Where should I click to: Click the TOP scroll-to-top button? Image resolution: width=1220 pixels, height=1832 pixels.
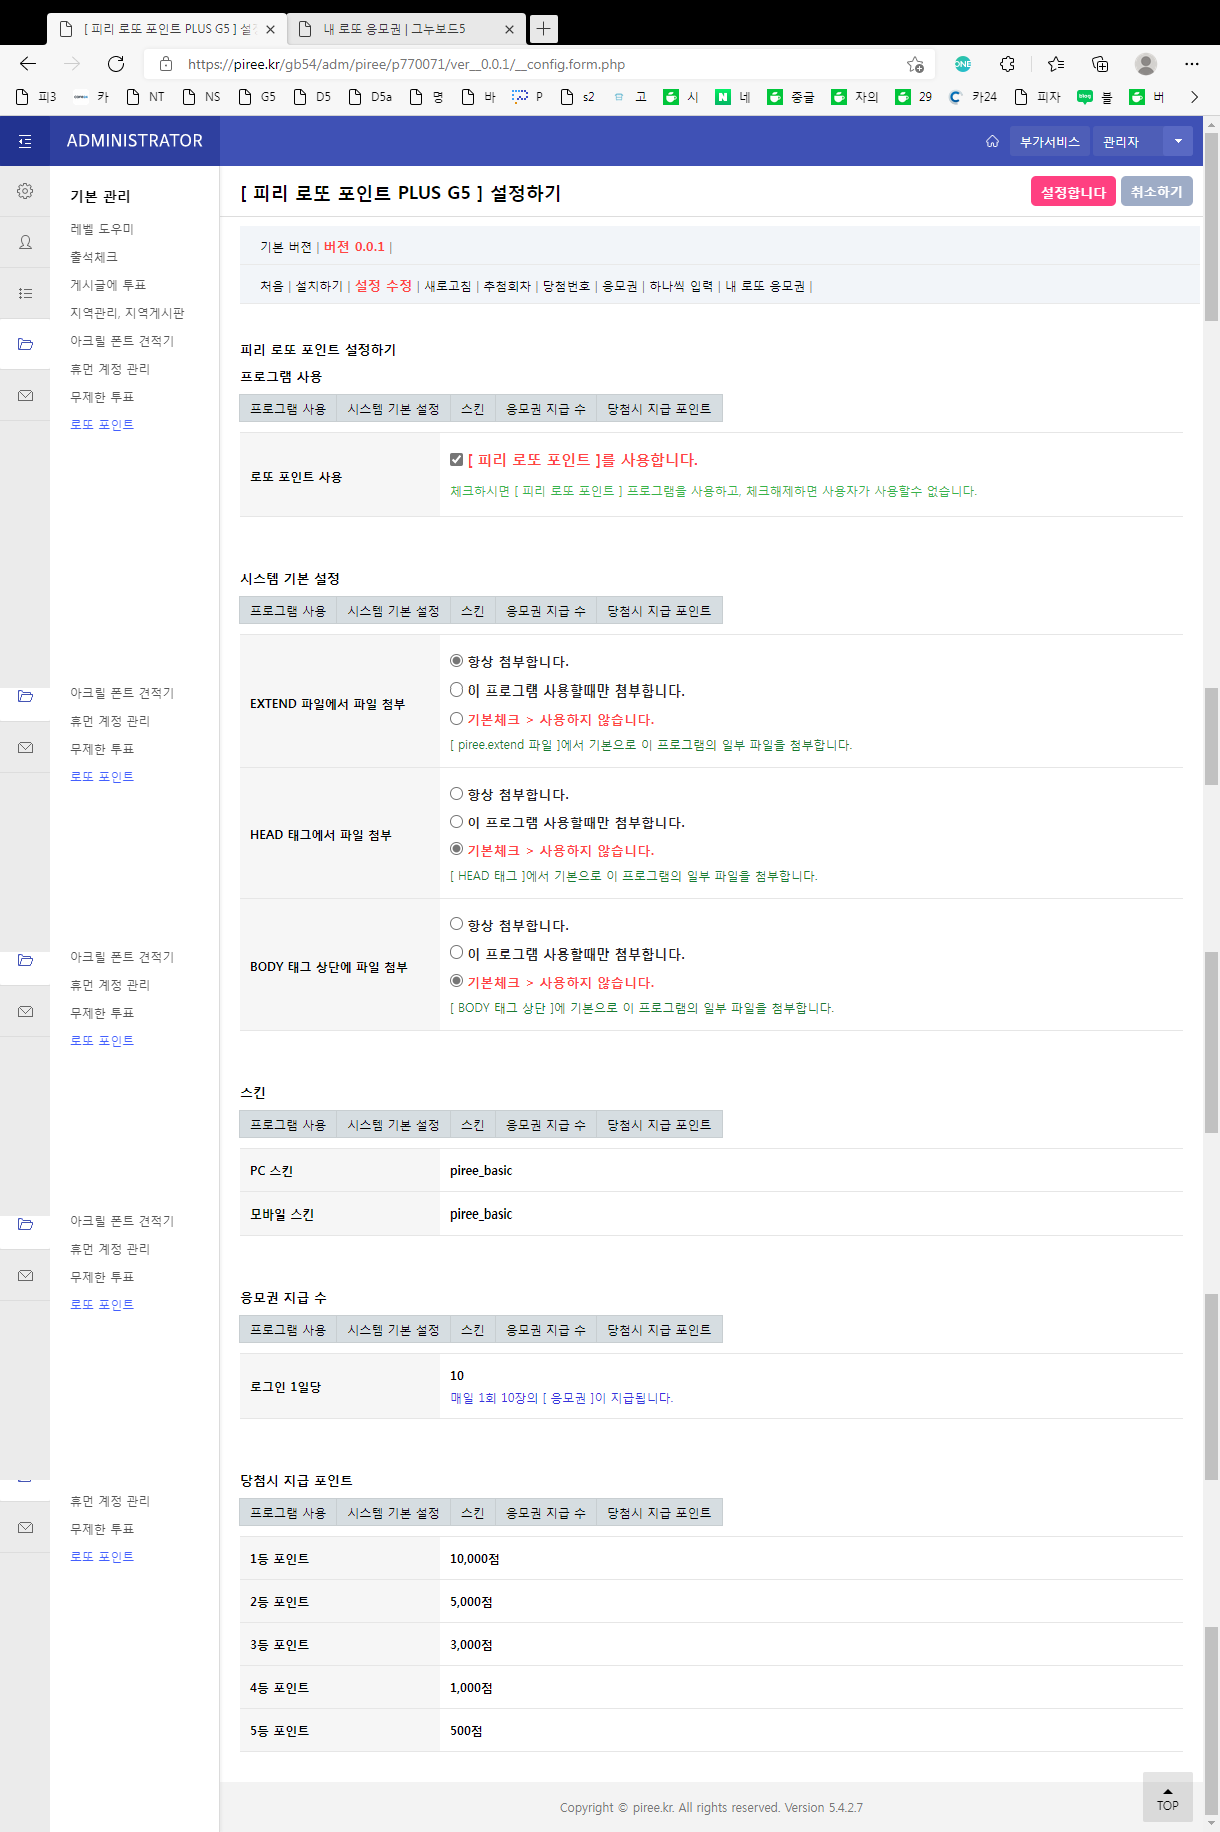point(1167,1798)
